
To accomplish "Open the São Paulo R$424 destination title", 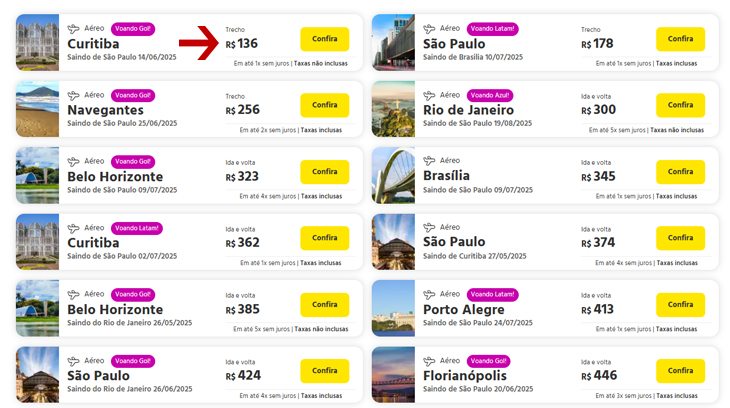I will tap(99, 375).
